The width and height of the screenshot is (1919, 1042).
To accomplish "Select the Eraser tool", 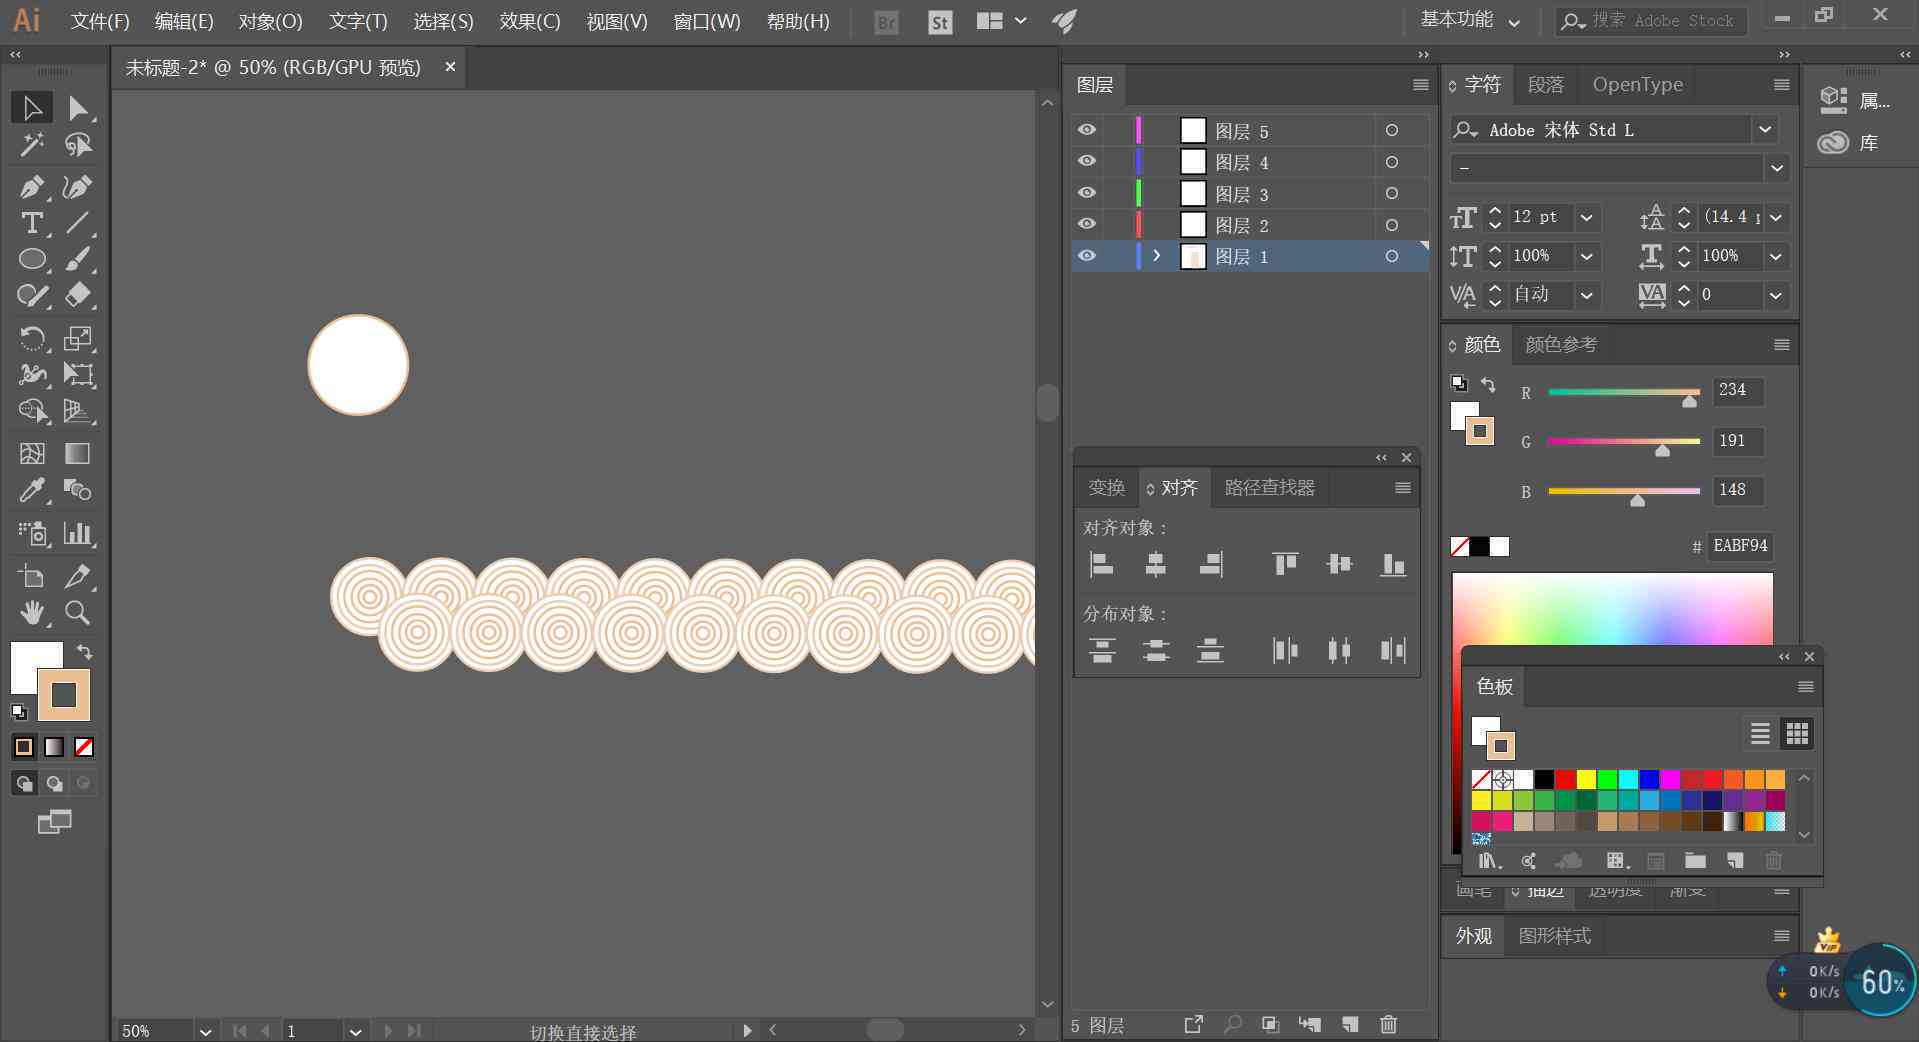I will pos(78,295).
